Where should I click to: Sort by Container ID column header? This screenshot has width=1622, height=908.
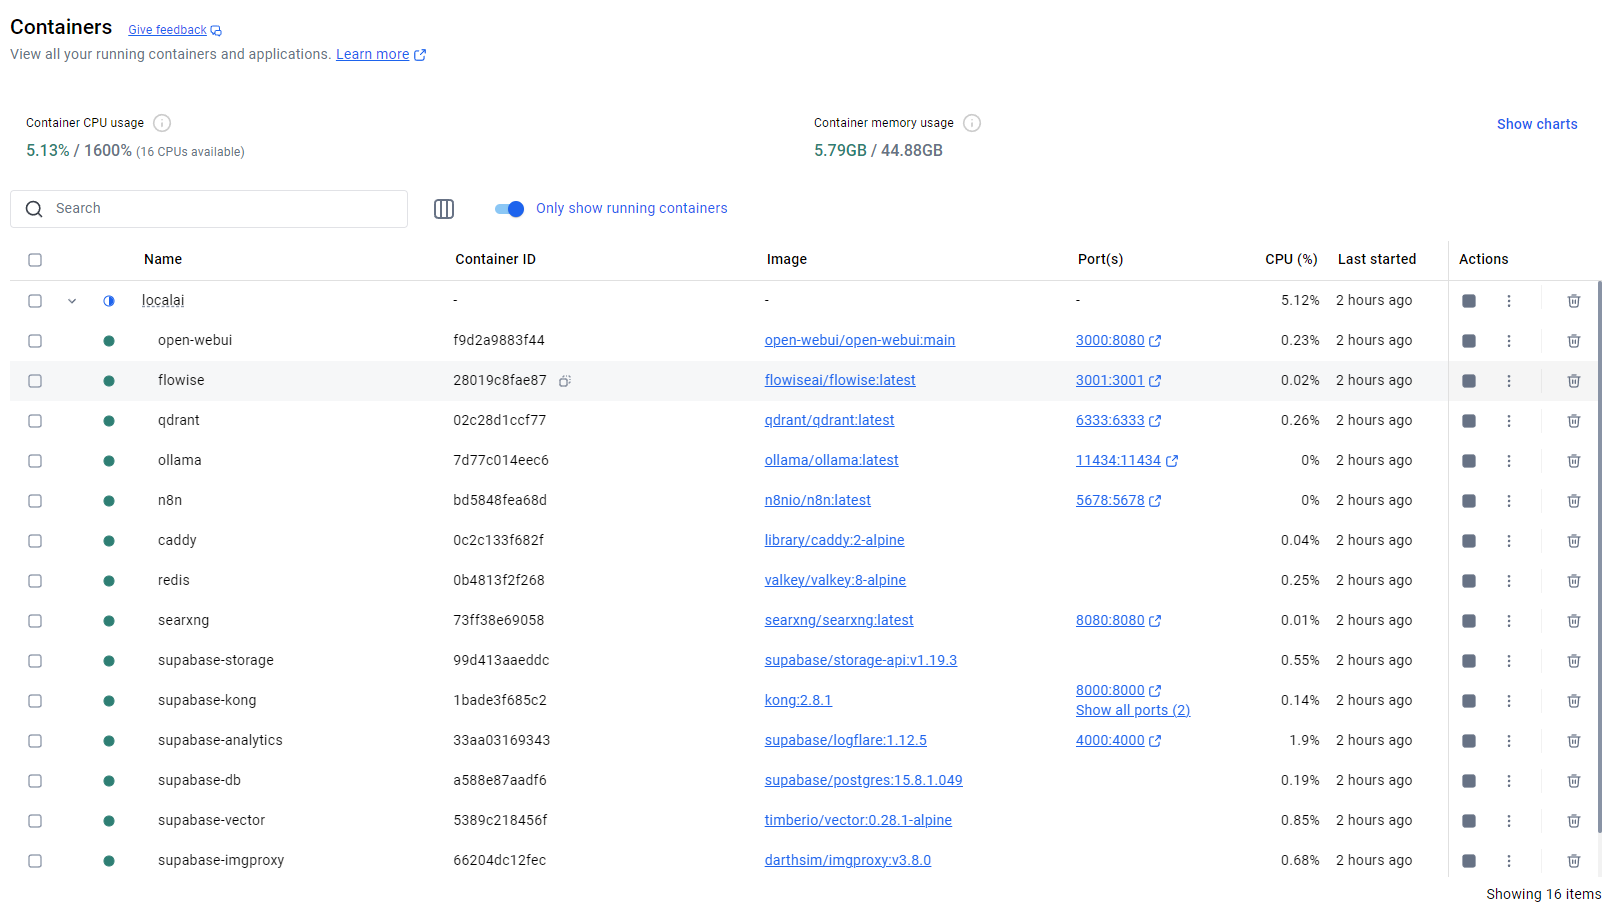coord(495,259)
